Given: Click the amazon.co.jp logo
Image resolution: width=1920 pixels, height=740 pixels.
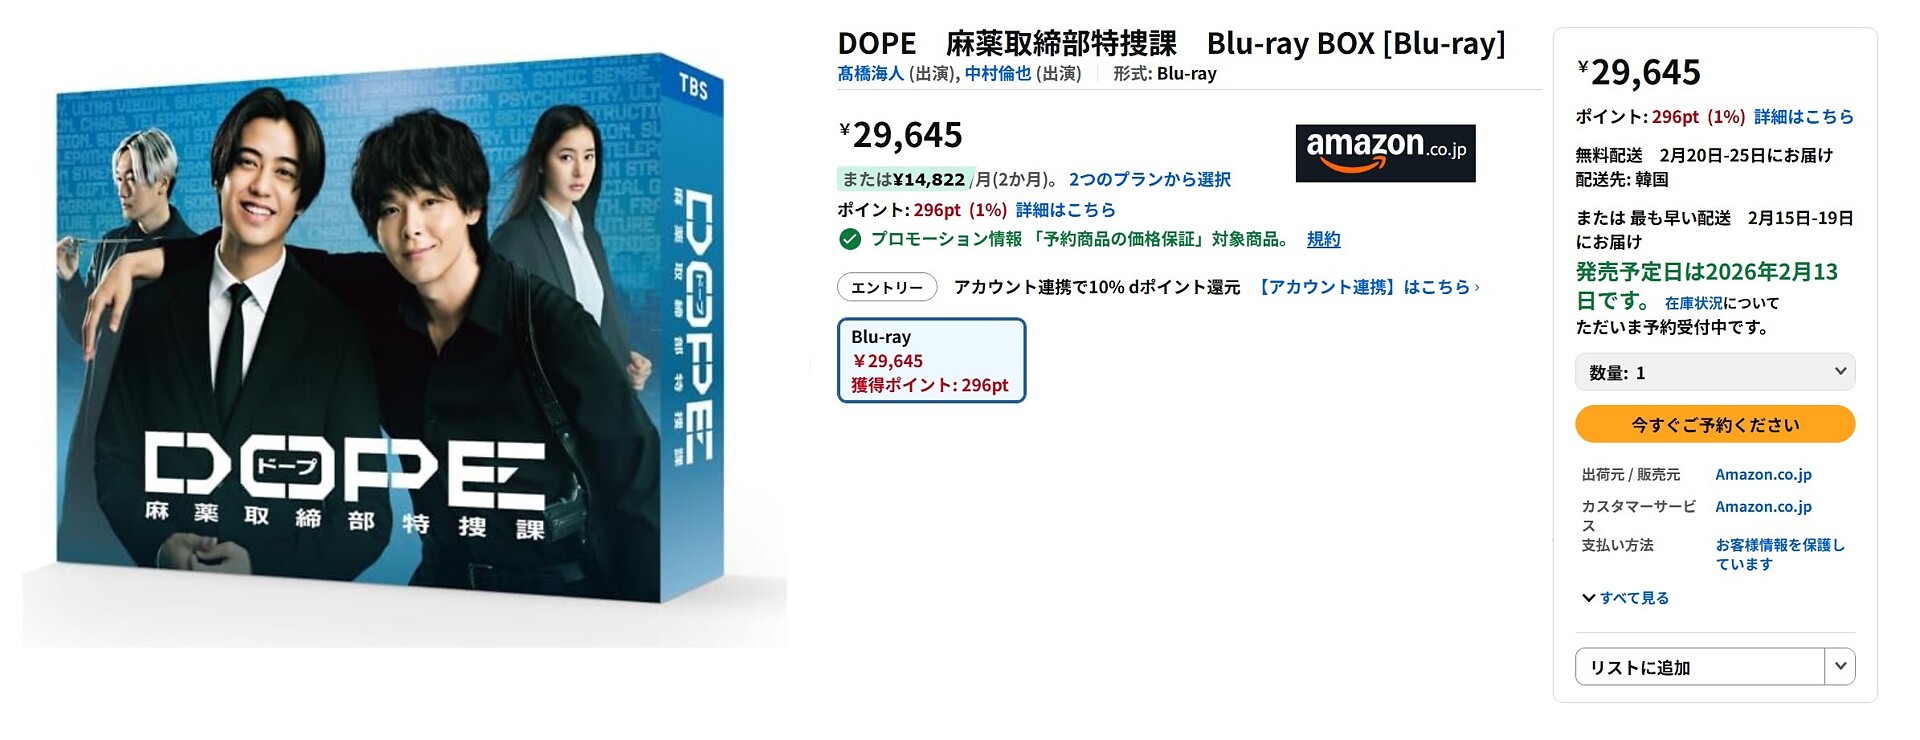Looking at the screenshot, I should tap(1385, 153).
